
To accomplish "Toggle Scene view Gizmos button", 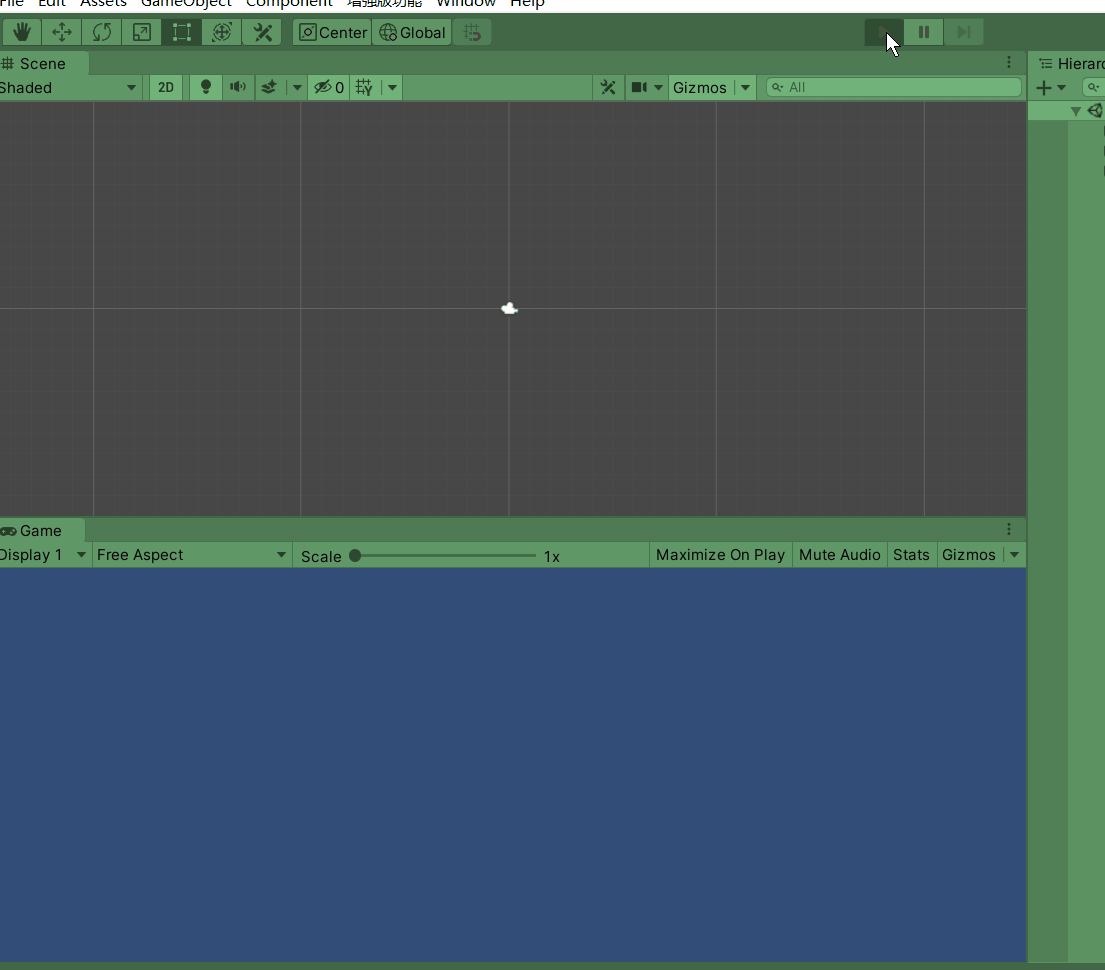I will pyautogui.click(x=699, y=87).
